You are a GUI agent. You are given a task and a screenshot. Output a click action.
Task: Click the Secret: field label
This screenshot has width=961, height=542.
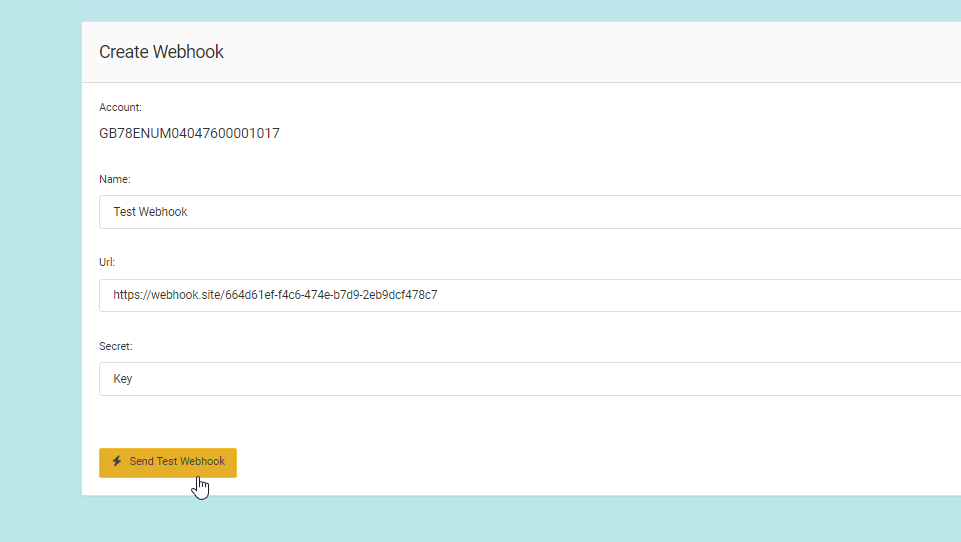(115, 346)
